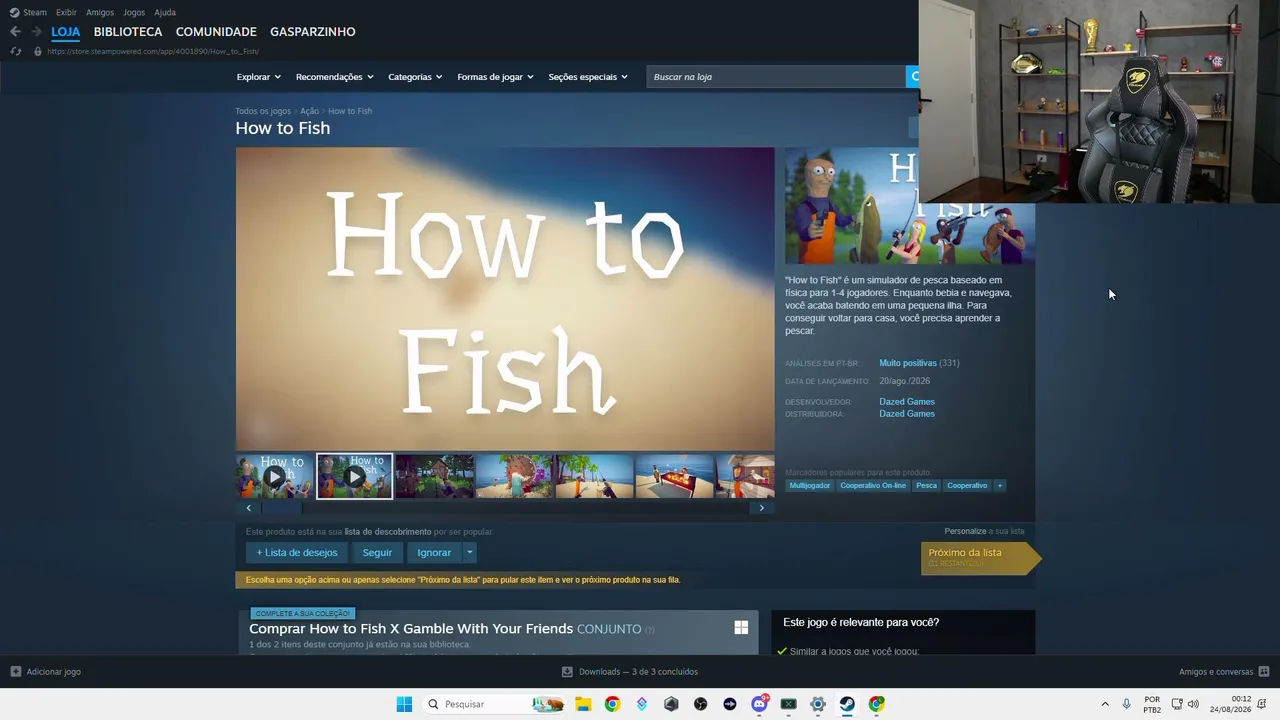Select the Cooperativo tag
Screen dimensions: 1280x720
pyautogui.click(x=967, y=486)
